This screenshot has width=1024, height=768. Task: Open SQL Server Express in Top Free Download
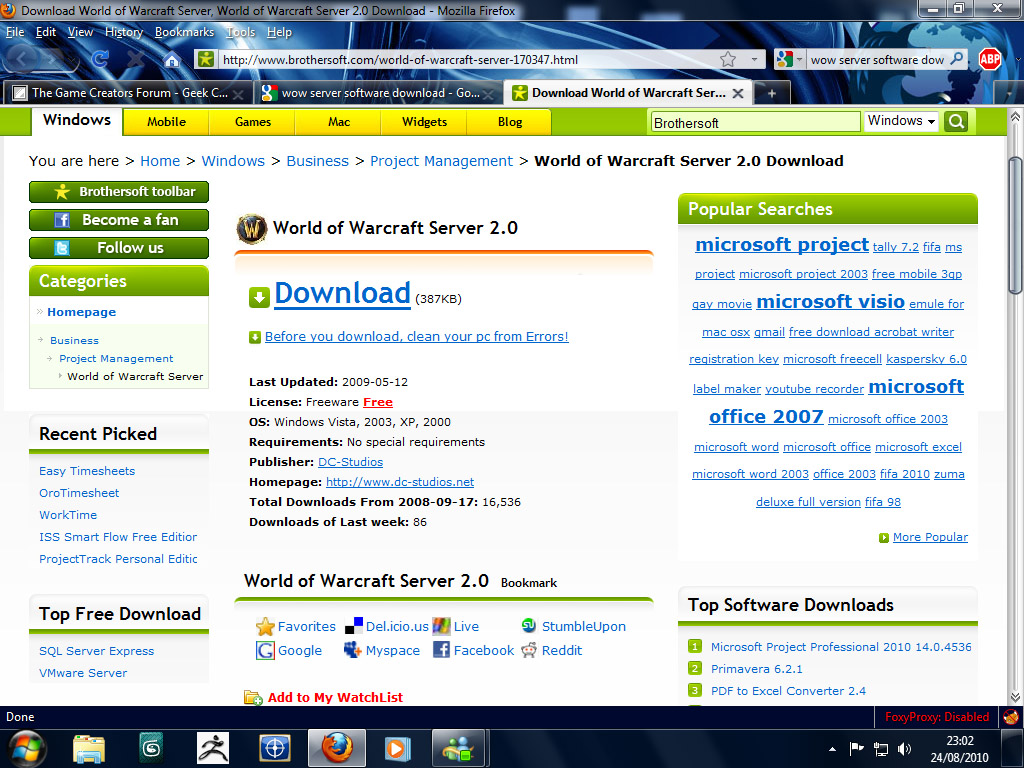(x=96, y=651)
